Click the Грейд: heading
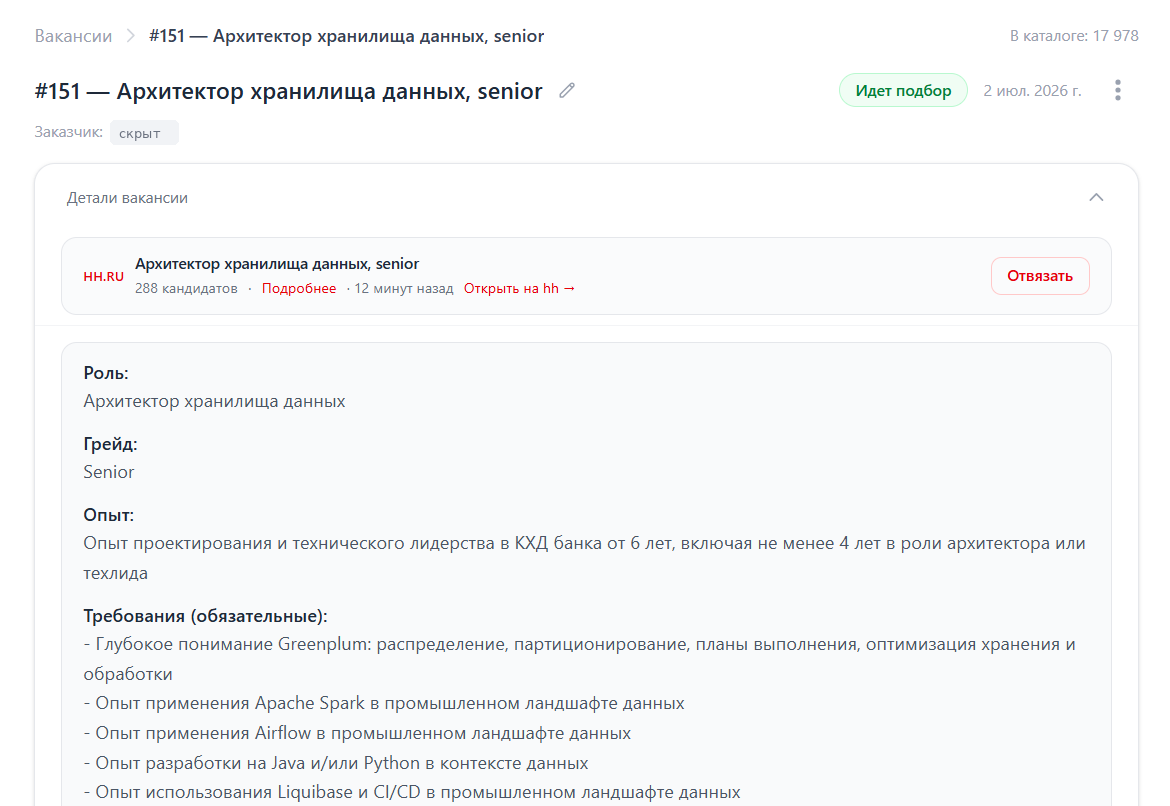The height and width of the screenshot is (806, 1170). point(110,444)
